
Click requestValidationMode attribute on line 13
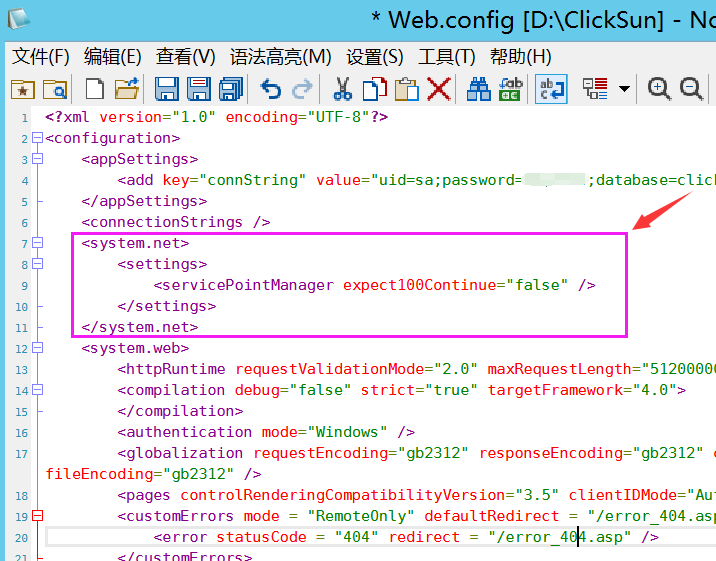tap(330, 369)
